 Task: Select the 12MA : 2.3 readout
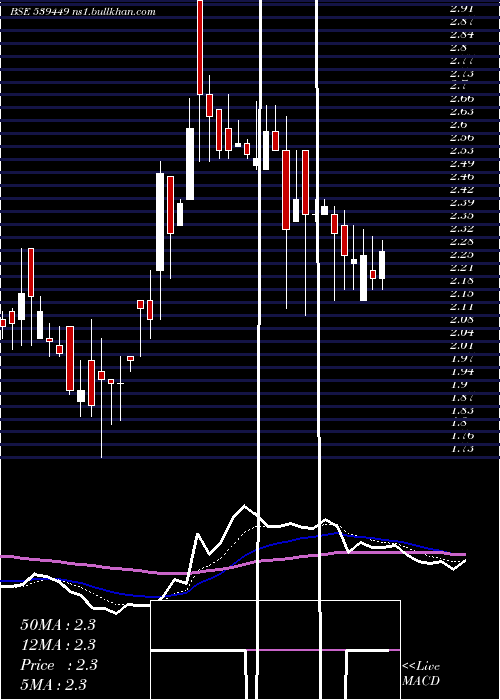point(58,645)
